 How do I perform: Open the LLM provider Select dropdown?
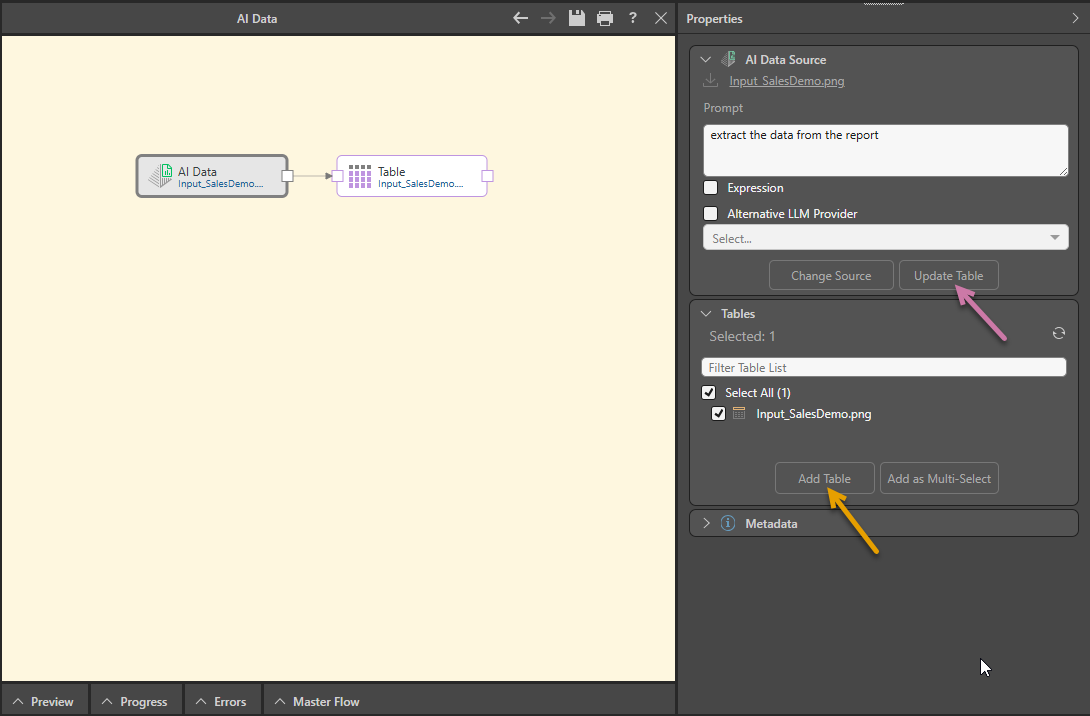(885, 238)
